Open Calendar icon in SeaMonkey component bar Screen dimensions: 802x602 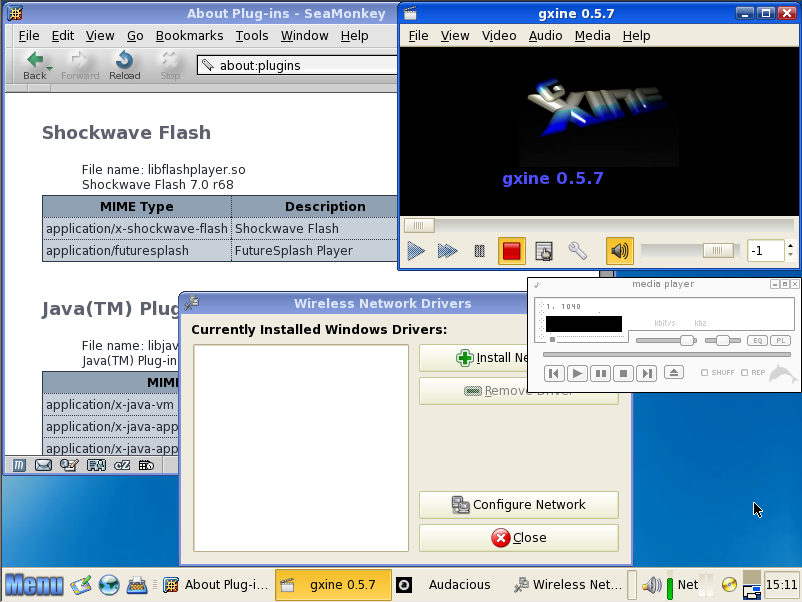146,465
